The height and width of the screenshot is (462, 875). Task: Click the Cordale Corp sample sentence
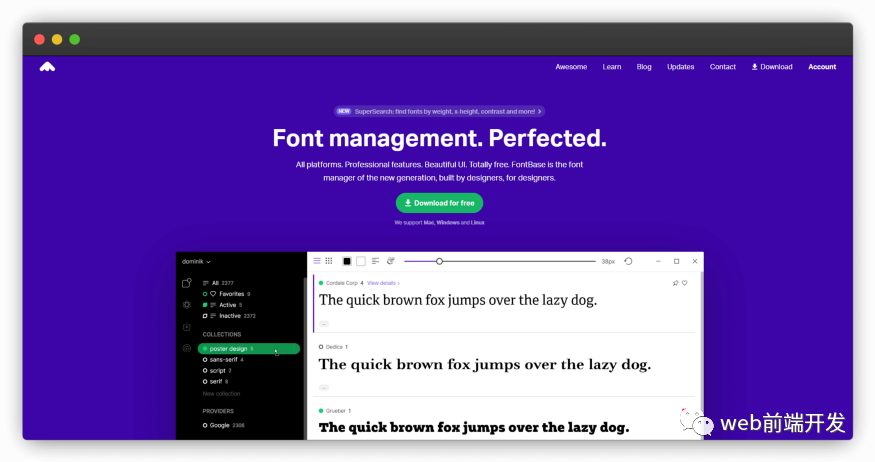point(458,300)
